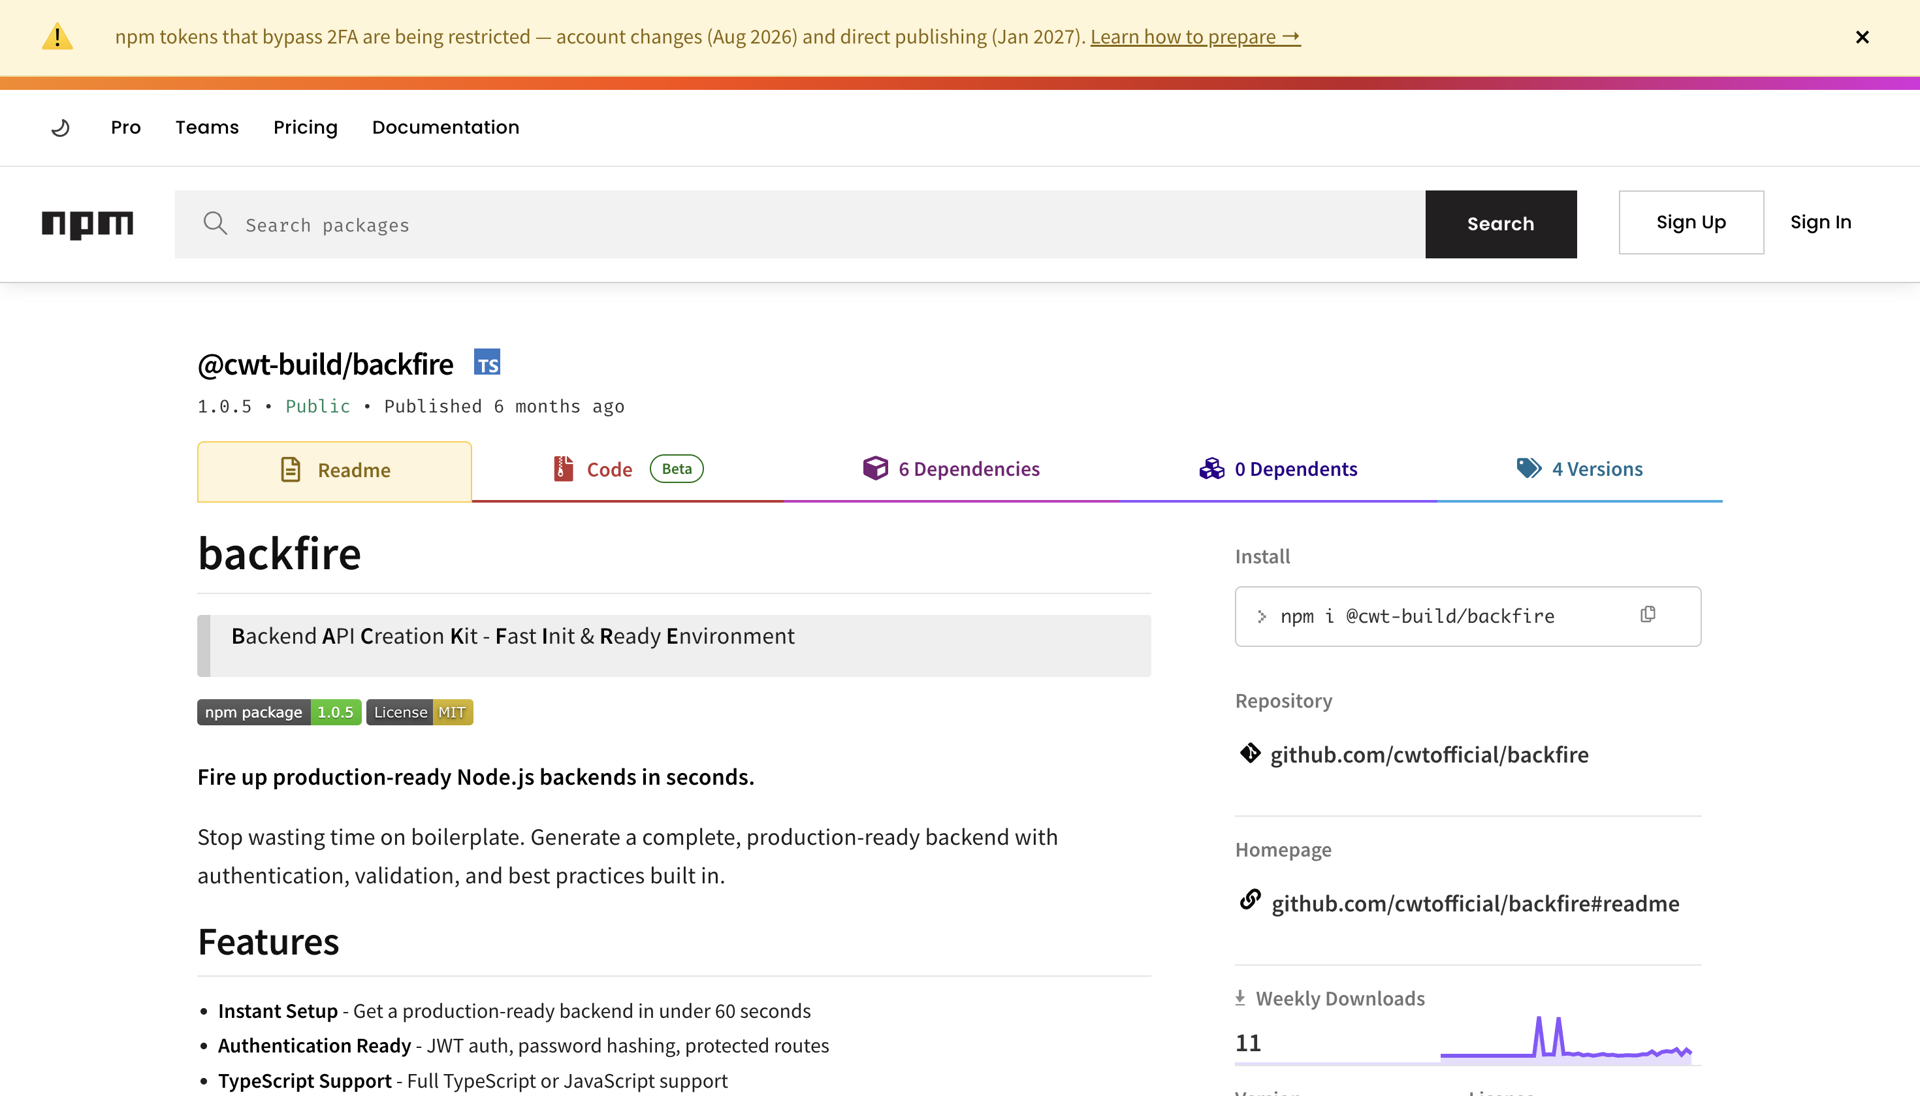This screenshot has height=1096, width=1920.
Task: Click the 'Instant Setup' feature bullet
Action: (x=514, y=1011)
